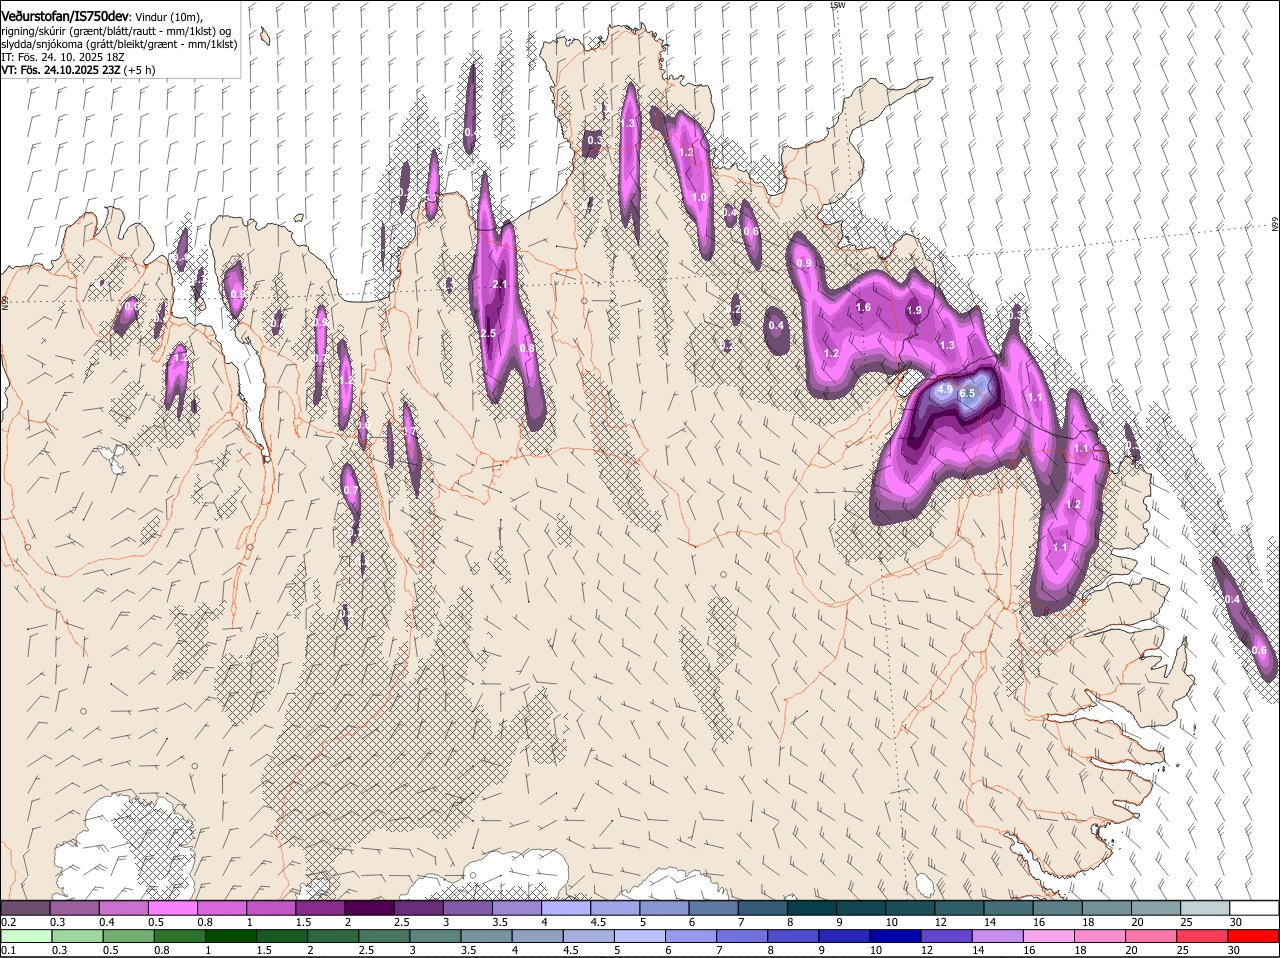Click the 15W longitude label

pyautogui.click(x=838, y=5)
